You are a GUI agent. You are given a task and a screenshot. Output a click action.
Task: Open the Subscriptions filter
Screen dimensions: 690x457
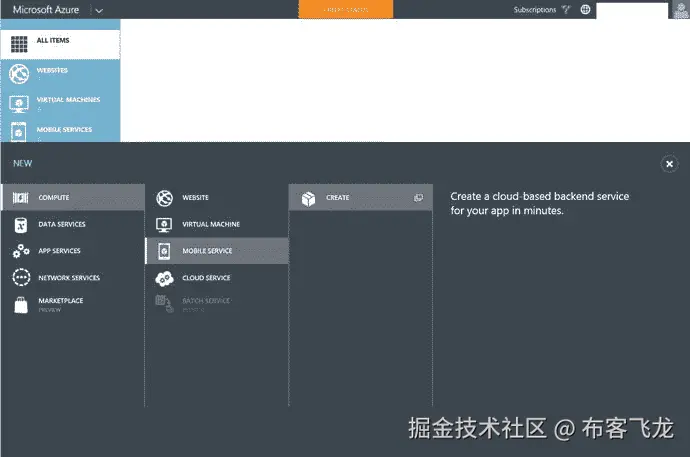click(x=535, y=10)
